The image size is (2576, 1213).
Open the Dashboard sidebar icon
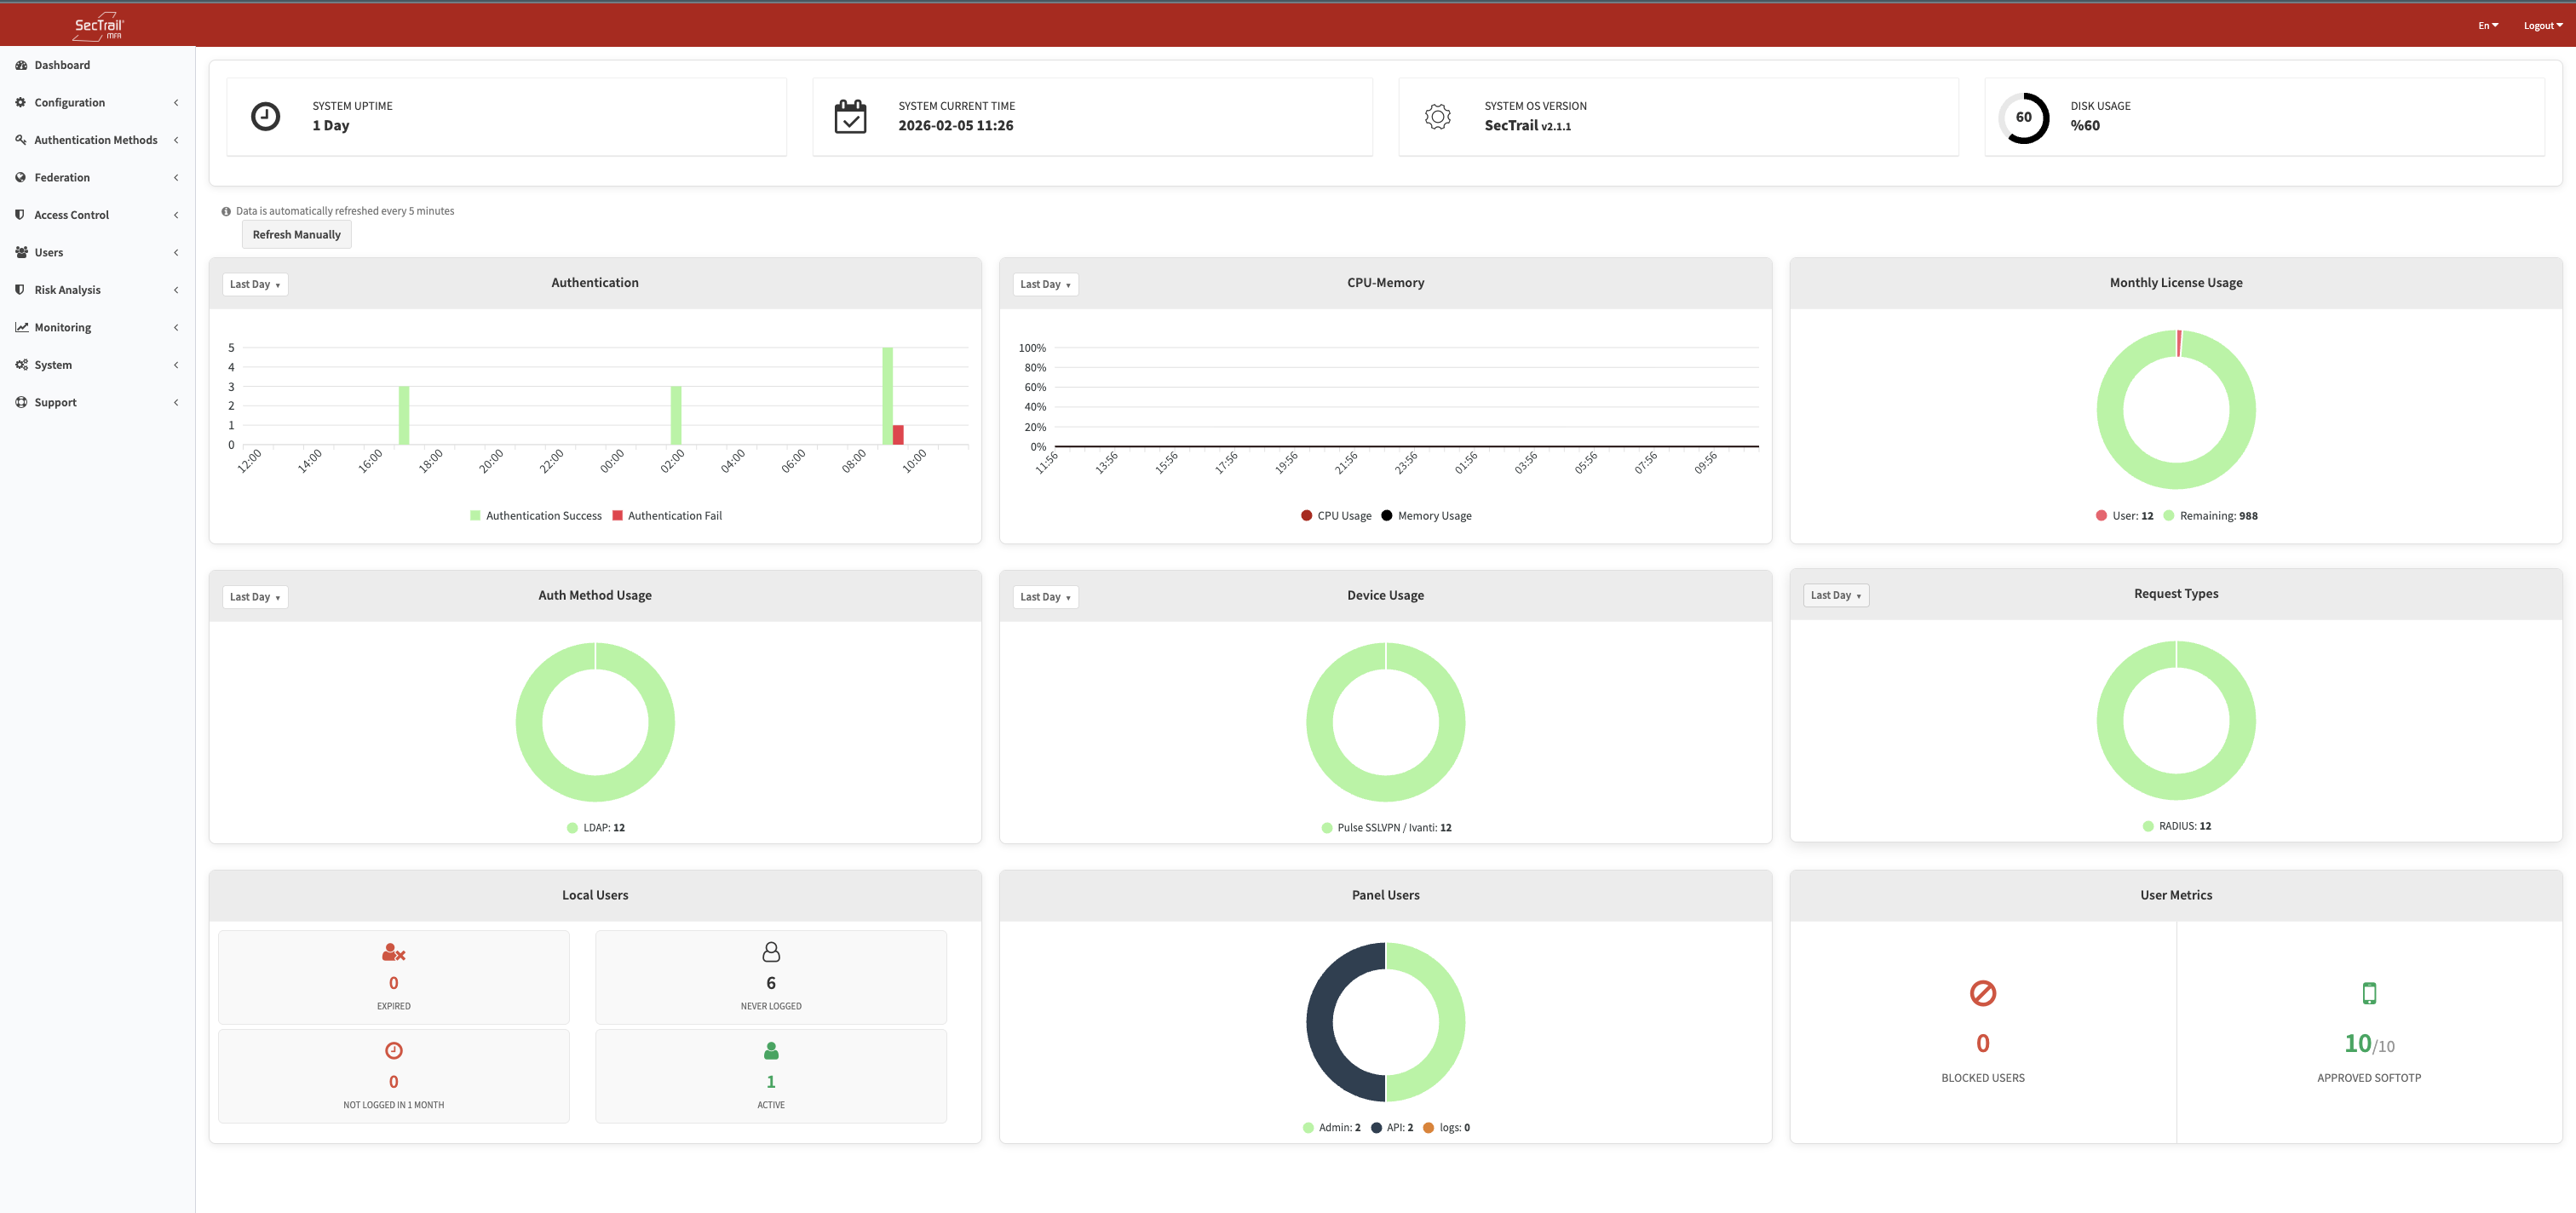(x=21, y=64)
